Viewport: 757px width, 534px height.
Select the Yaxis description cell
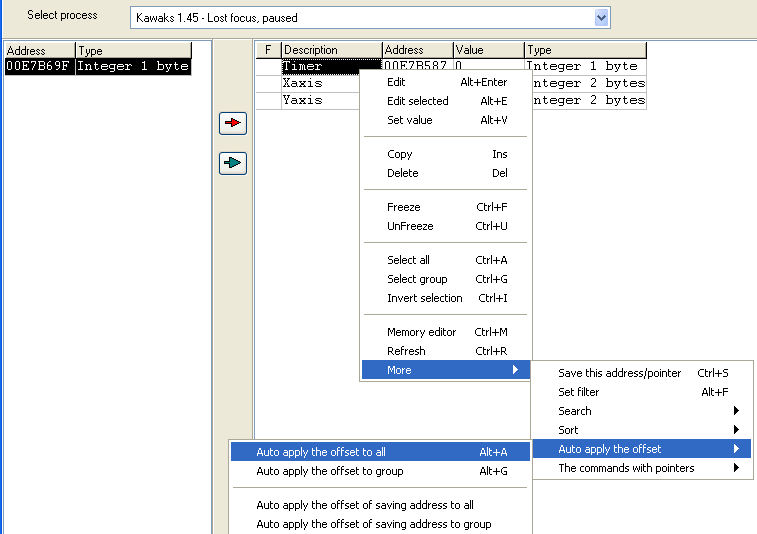(321, 100)
